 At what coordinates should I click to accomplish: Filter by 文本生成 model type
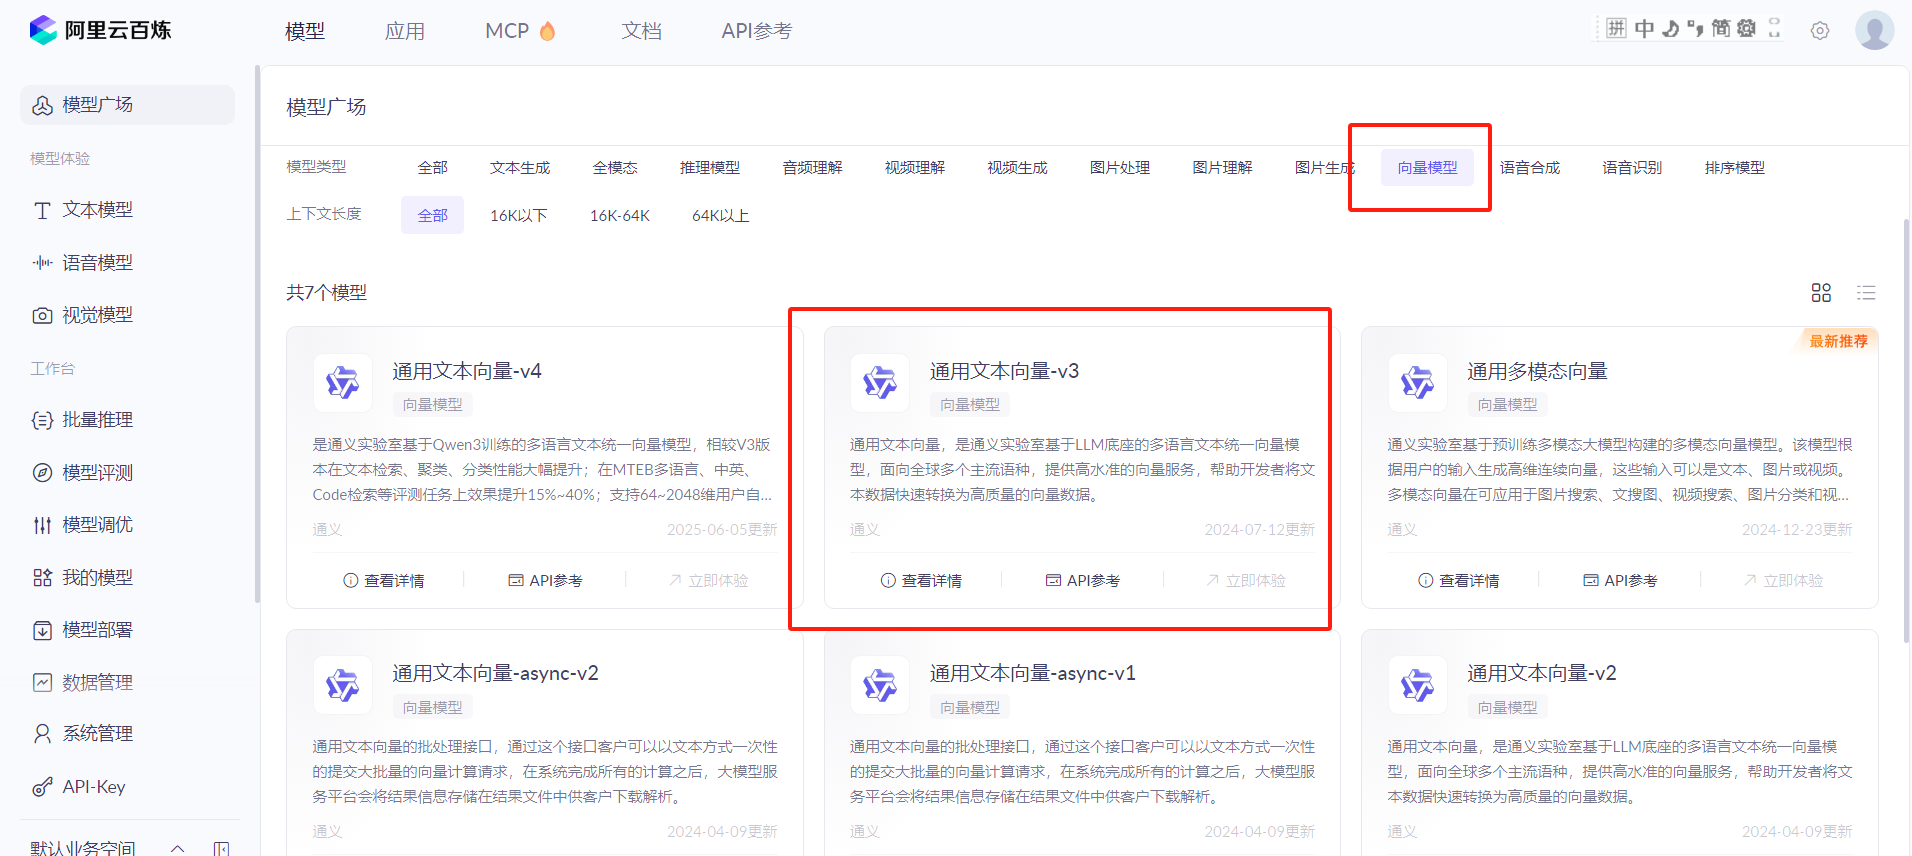coord(520,168)
